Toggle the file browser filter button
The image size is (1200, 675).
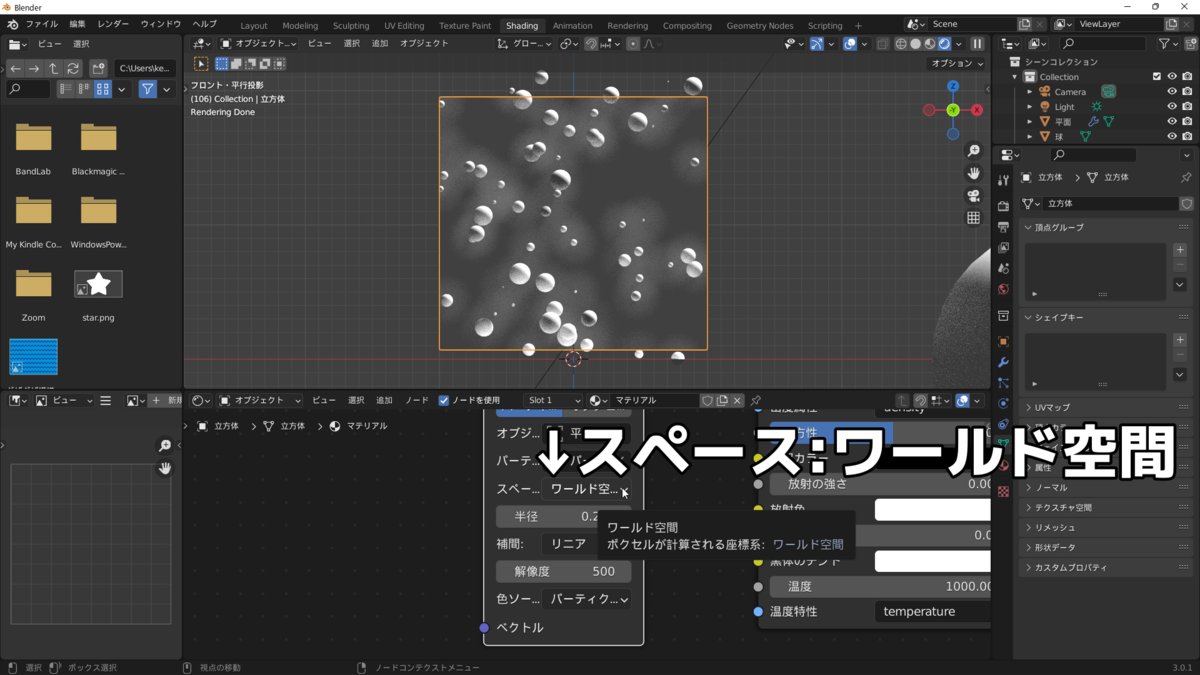tap(147, 89)
